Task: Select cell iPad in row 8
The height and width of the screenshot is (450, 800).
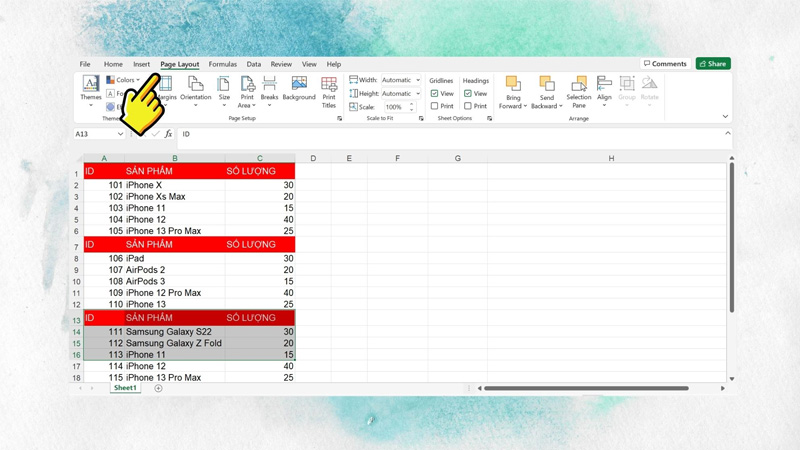Action: click(174, 258)
